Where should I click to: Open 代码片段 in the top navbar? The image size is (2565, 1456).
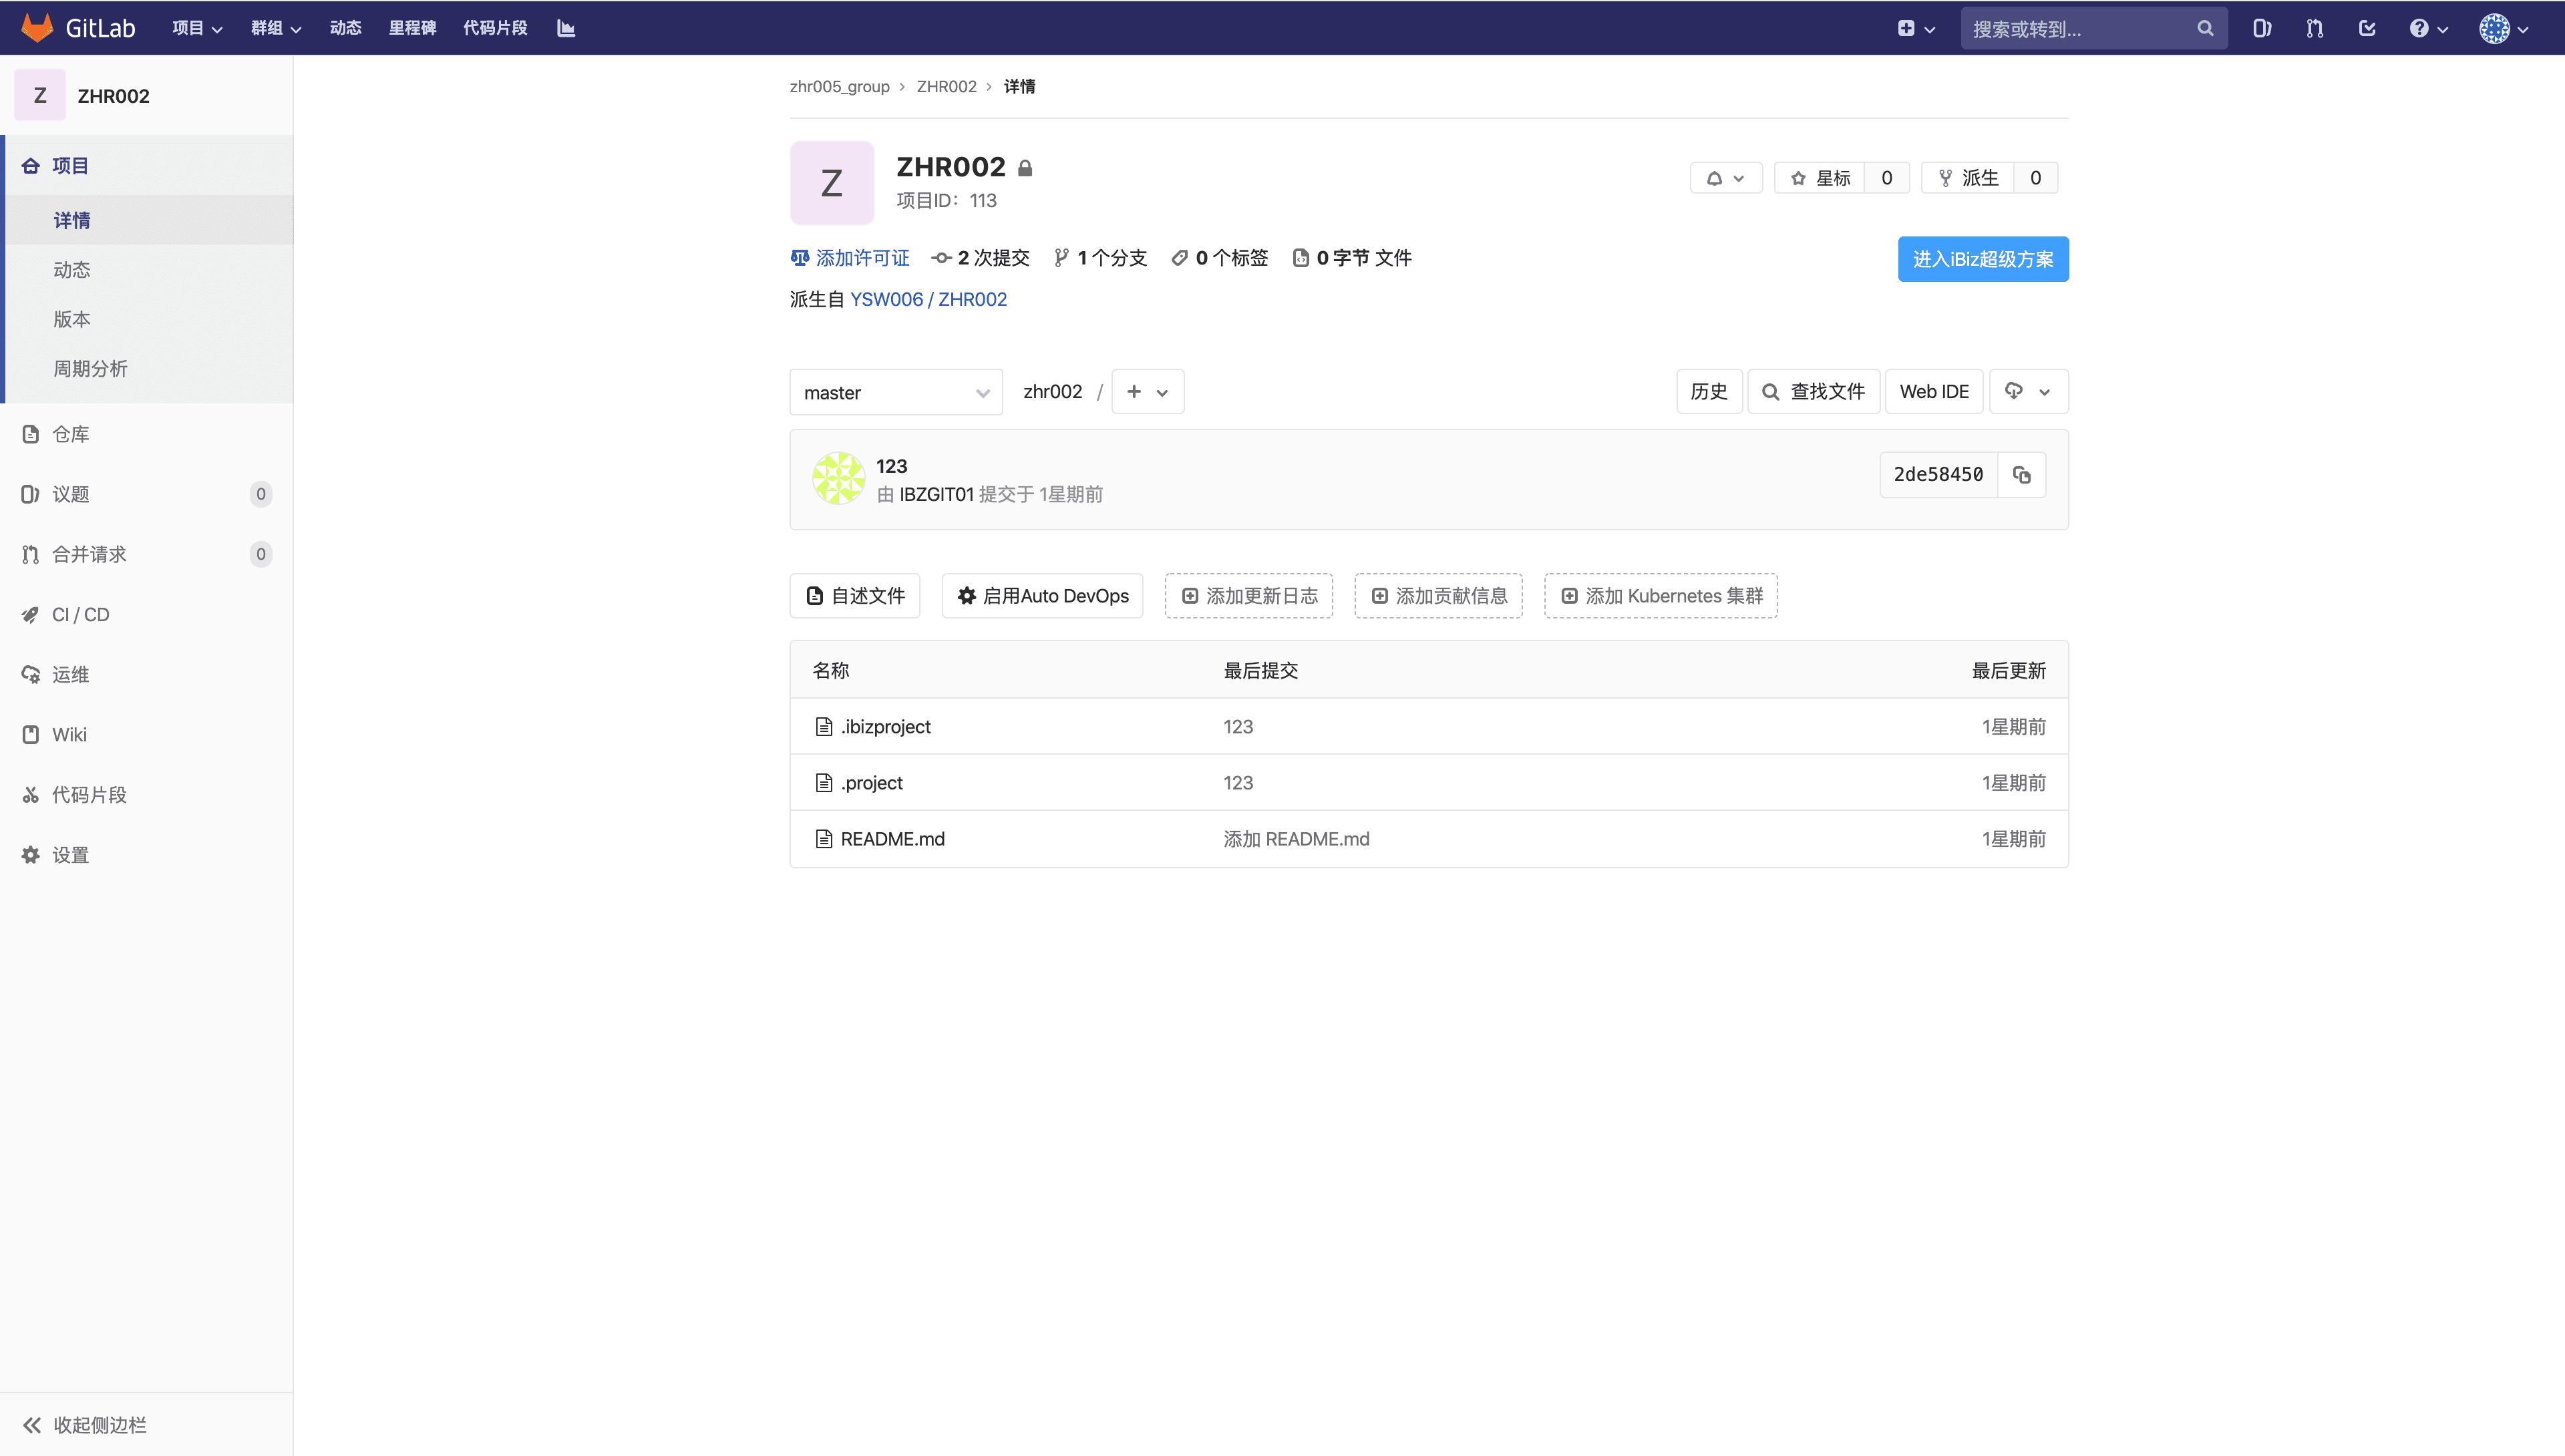(x=495, y=28)
